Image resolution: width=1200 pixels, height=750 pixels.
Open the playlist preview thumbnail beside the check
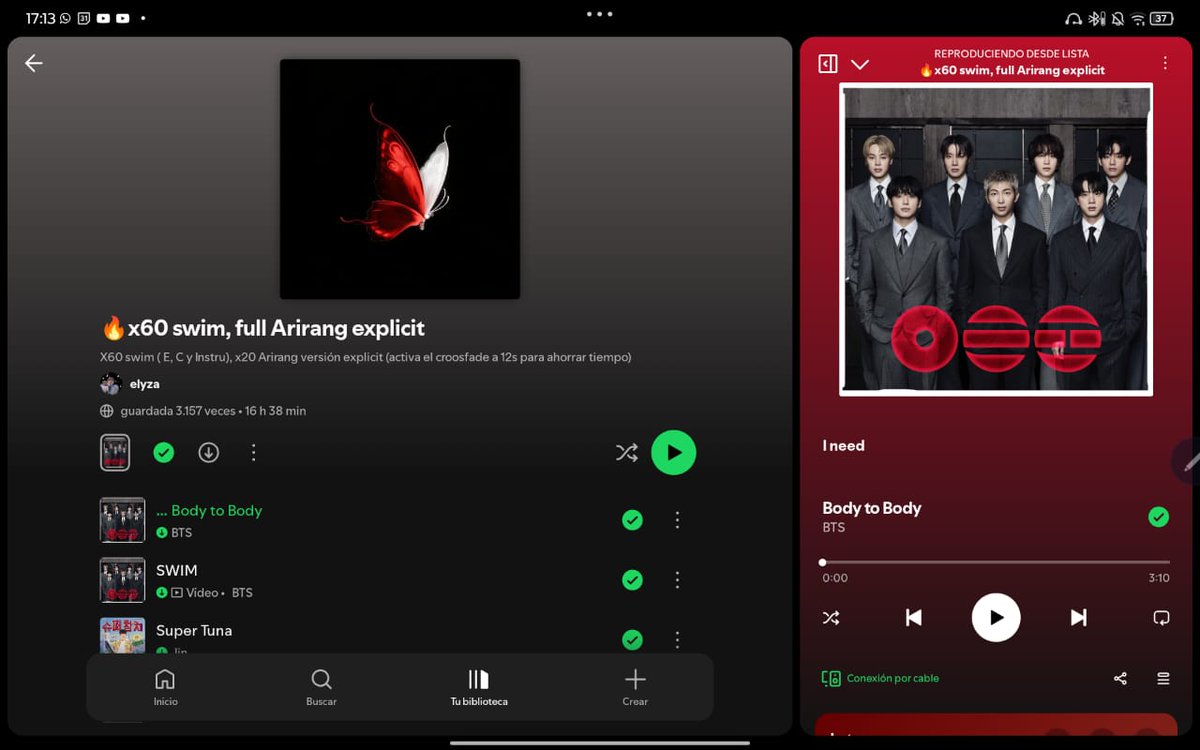click(115, 453)
